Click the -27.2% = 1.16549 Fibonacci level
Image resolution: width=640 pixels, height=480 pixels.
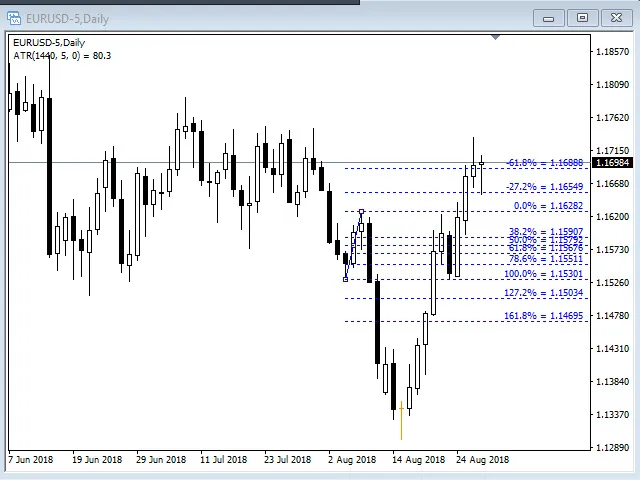(x=544, y=187)
